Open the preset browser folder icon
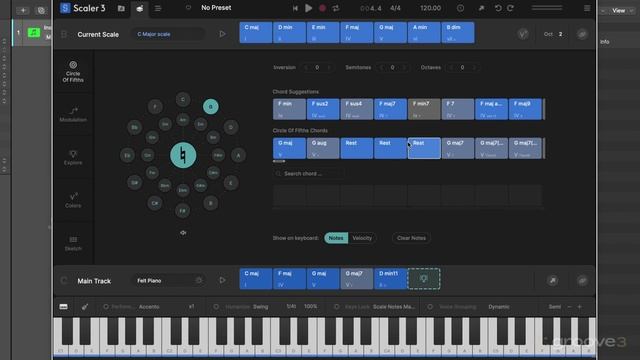This screenshot has width=640, height=360. (x=121, y=8)
